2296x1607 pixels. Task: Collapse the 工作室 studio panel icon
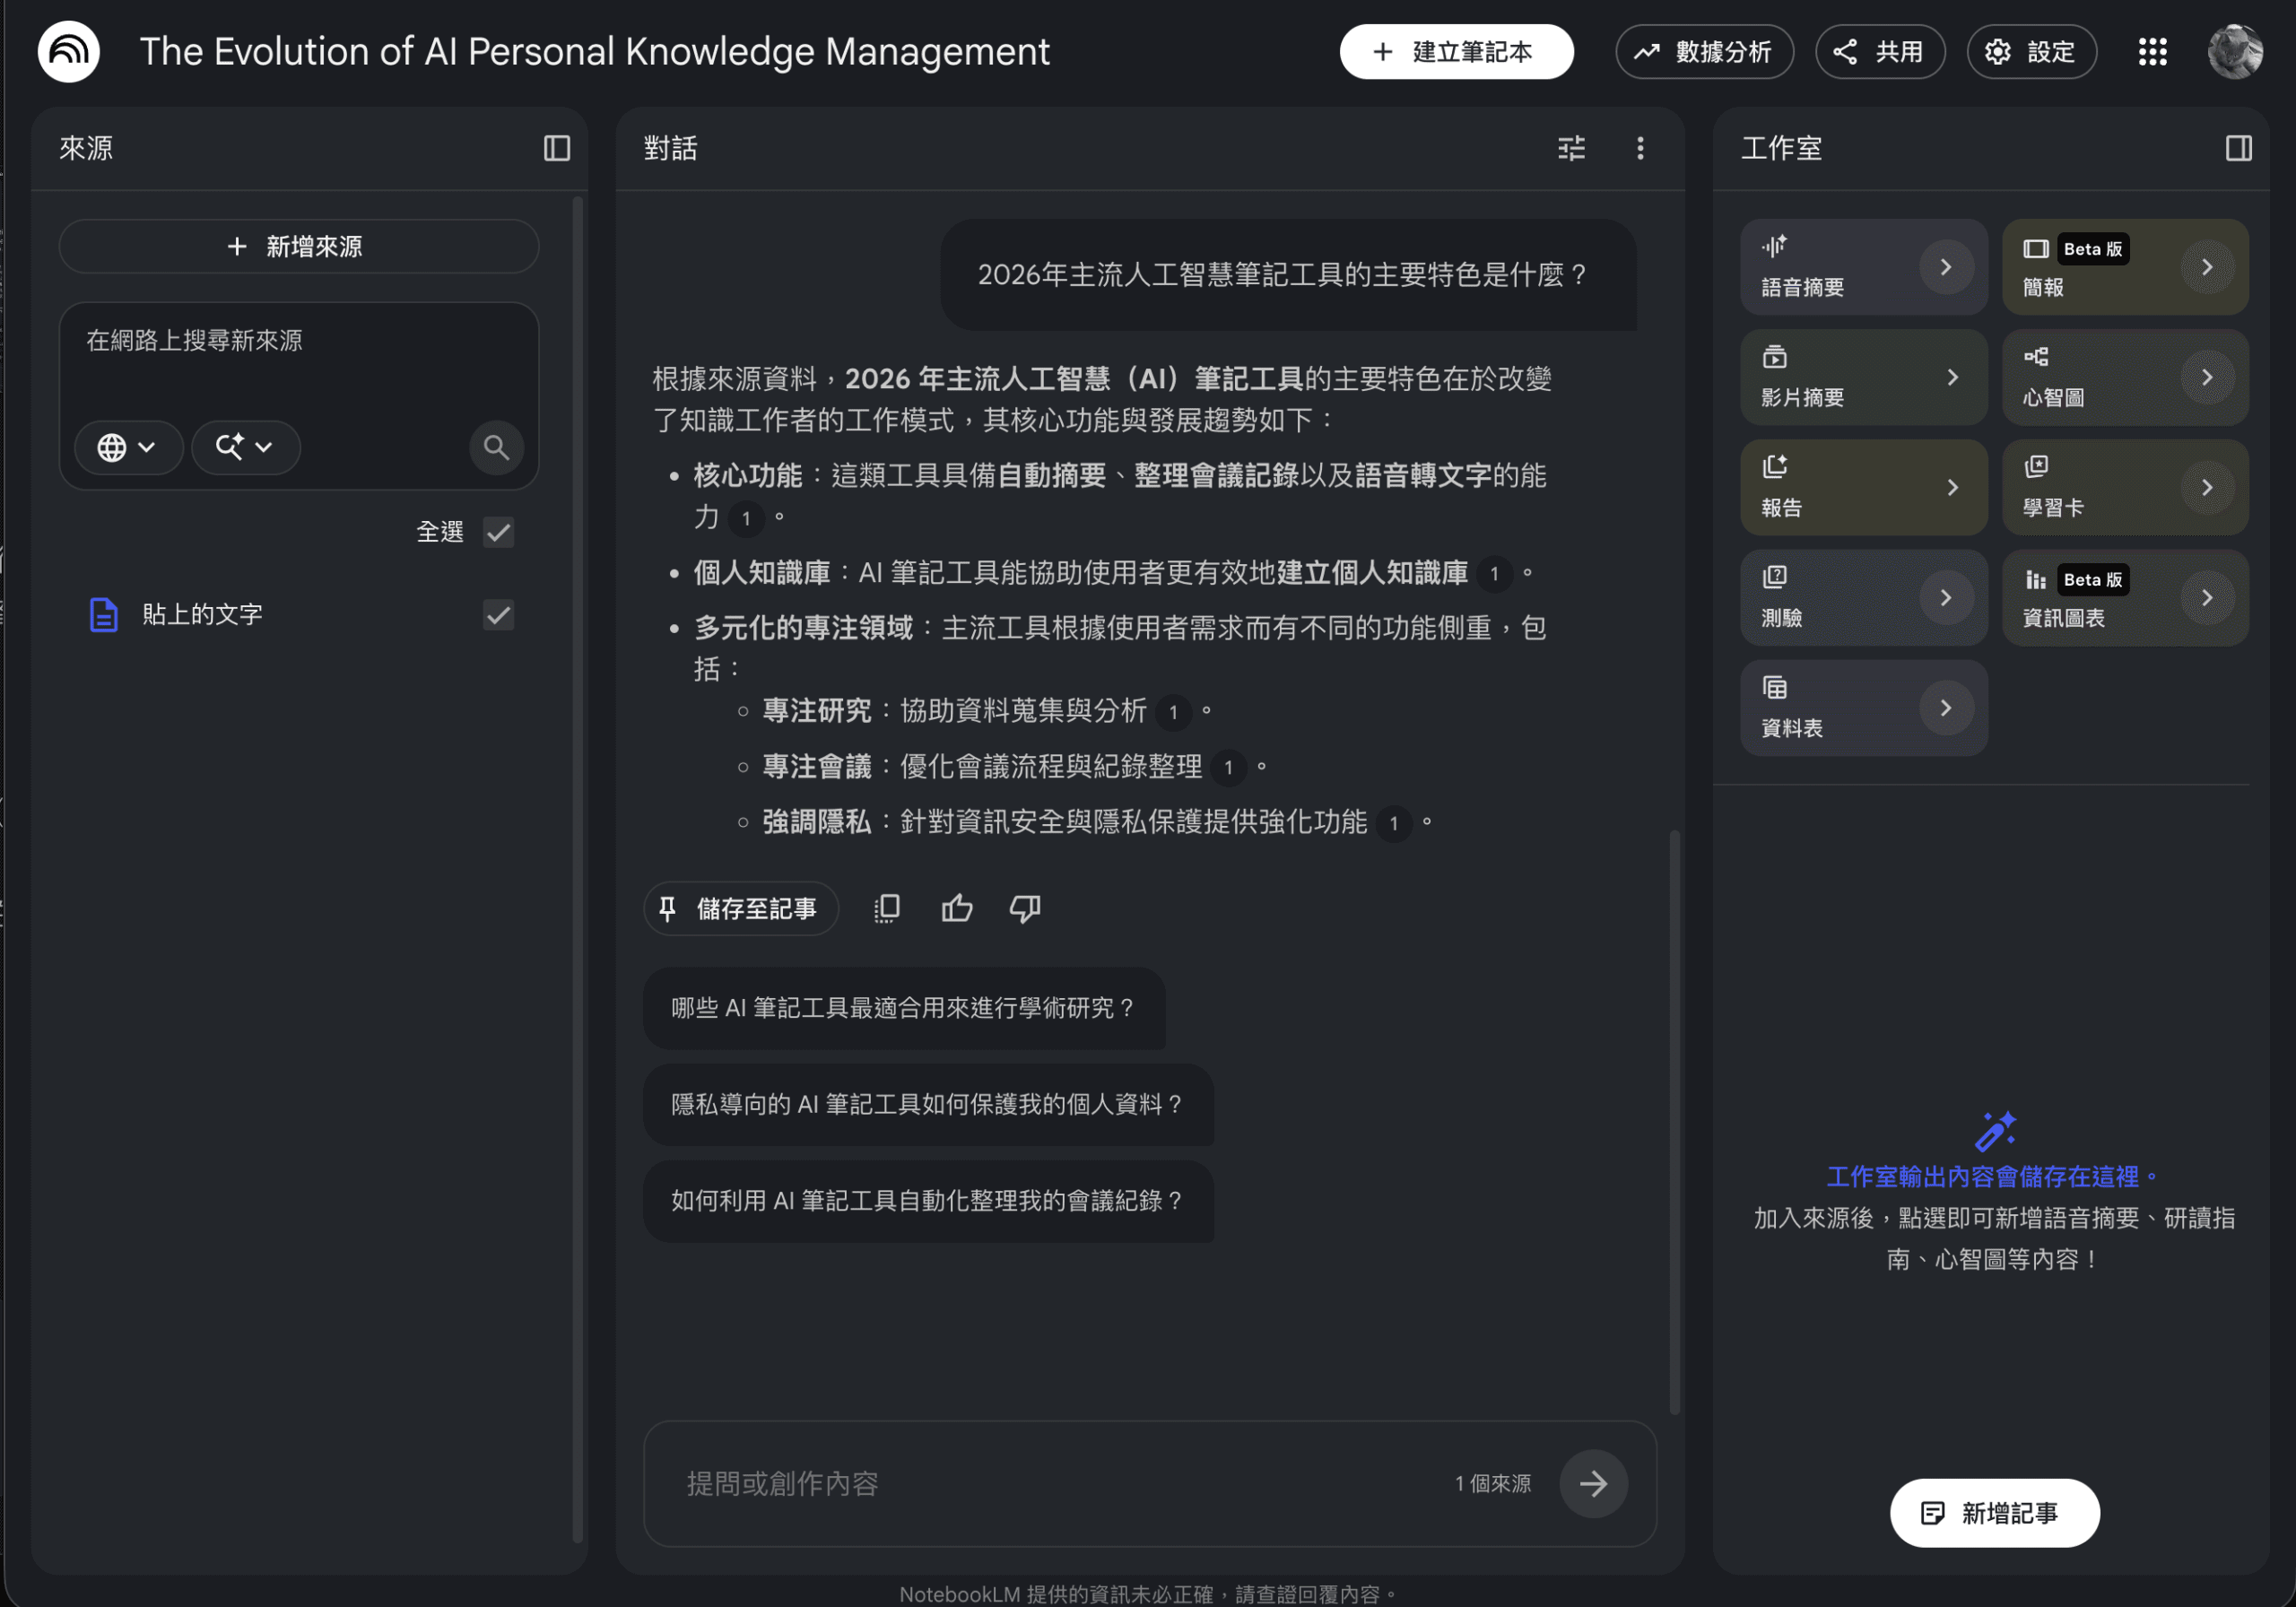click(2238, 148)
